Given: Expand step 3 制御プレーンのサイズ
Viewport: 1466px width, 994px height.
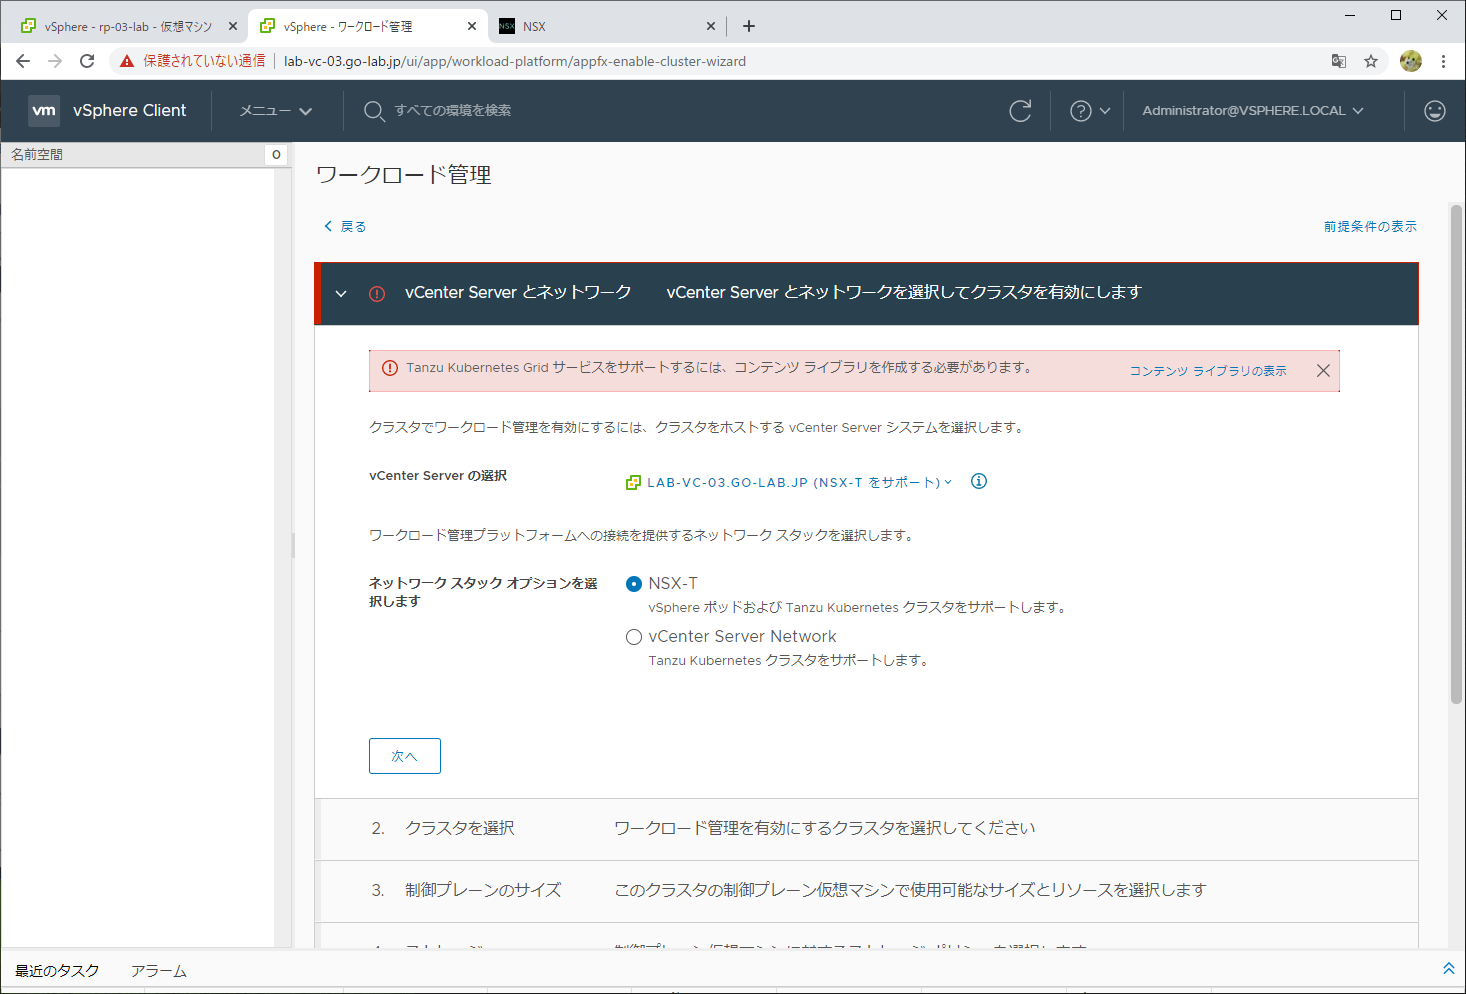Looking at the screenshot, I should tap(866, 891).
